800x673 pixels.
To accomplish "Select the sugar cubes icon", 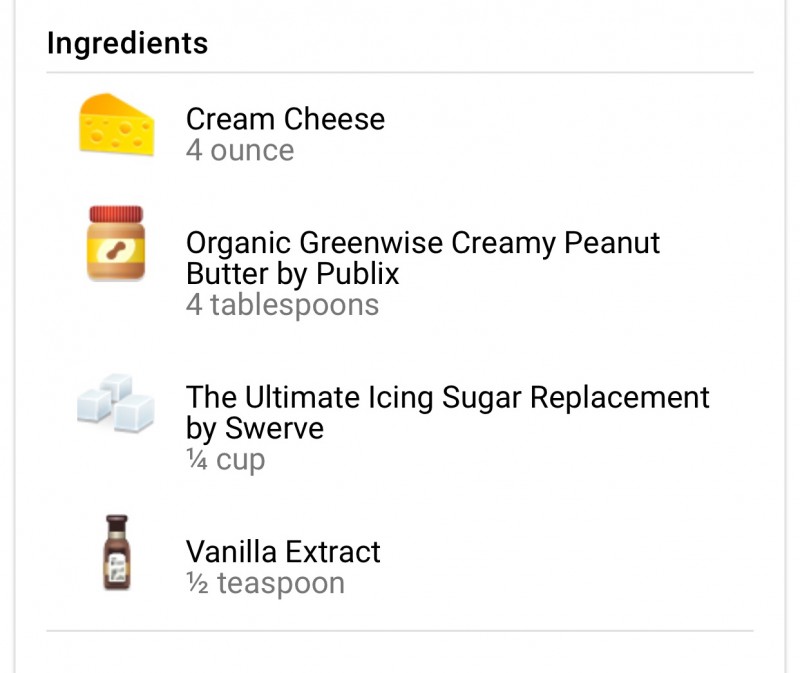I will click(116, 403).
